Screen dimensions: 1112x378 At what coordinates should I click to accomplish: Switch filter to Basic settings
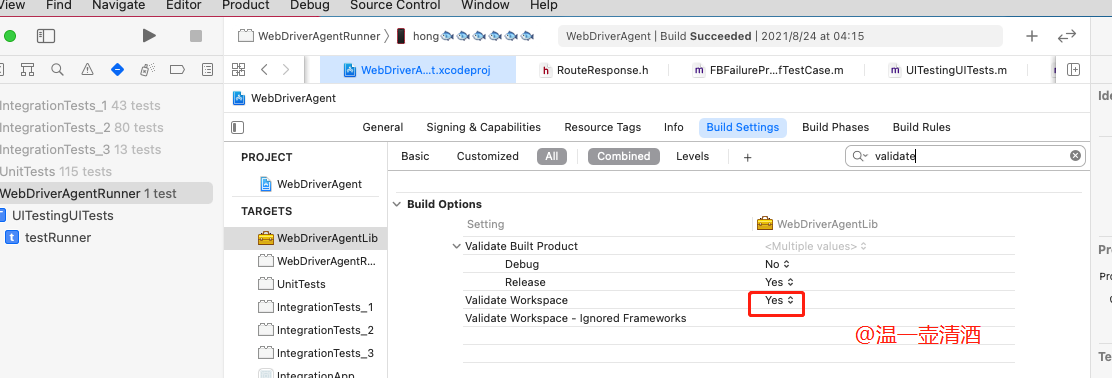[x=415, y=156]
